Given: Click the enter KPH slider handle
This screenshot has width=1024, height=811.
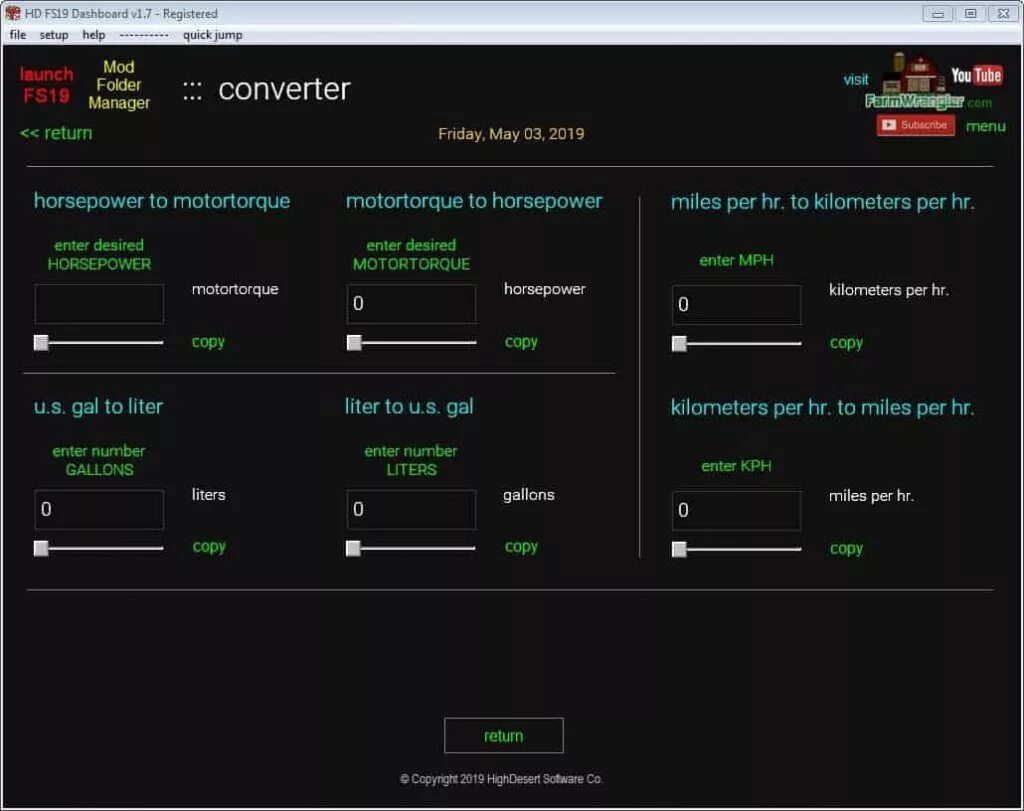Looking at the screenshot, I should coord(679,550).
